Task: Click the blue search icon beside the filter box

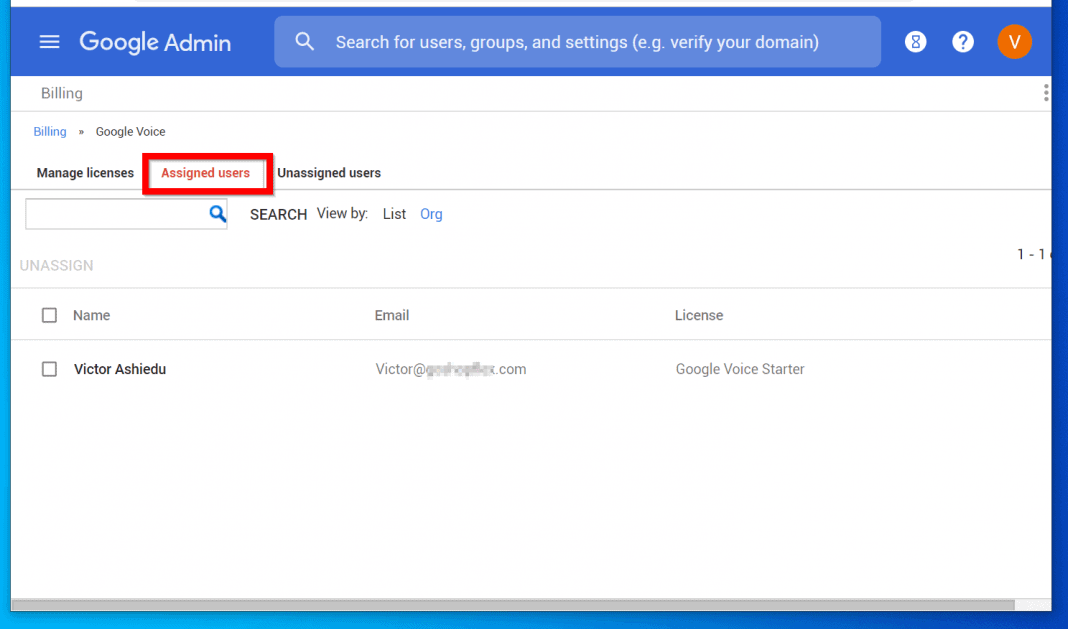Action: click(218, 213)
